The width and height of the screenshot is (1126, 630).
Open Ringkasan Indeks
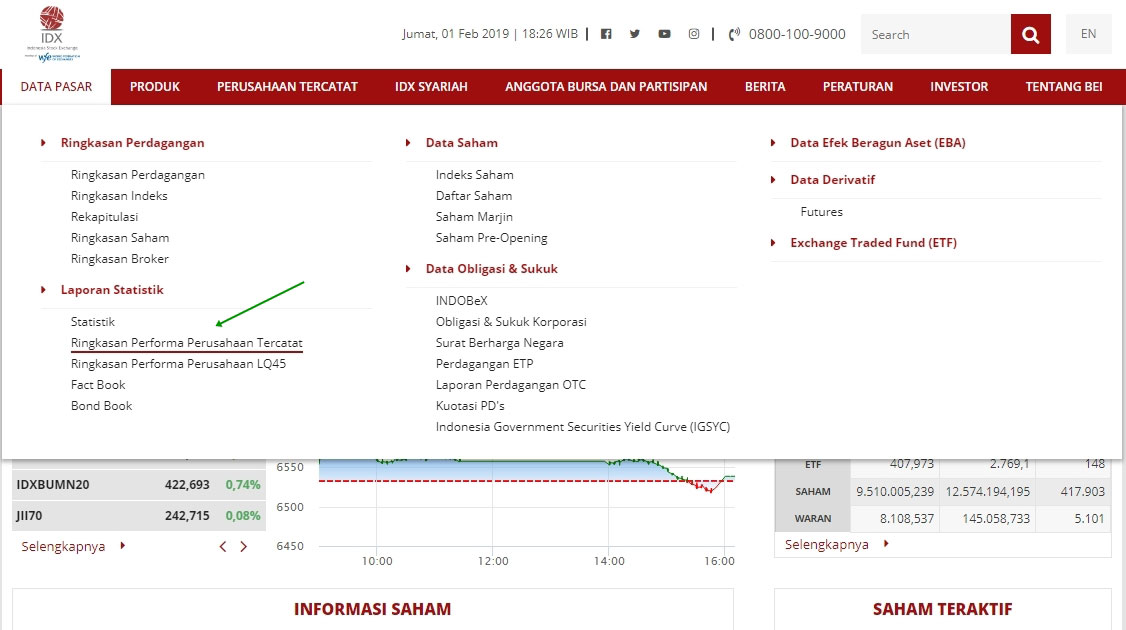pos(119,195)
